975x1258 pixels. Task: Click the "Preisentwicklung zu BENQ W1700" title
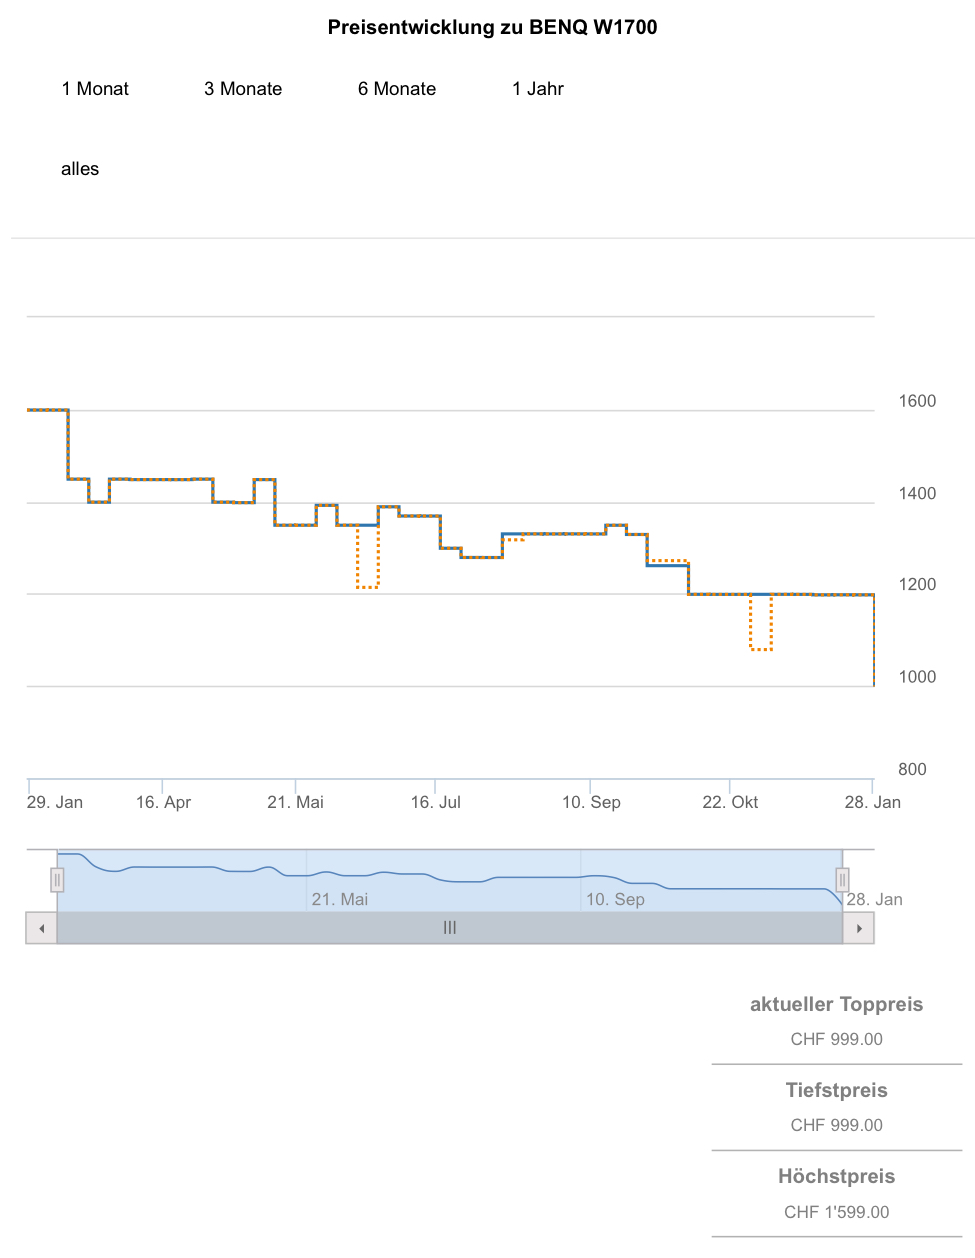pyautogui.click(x=492, y=28)
